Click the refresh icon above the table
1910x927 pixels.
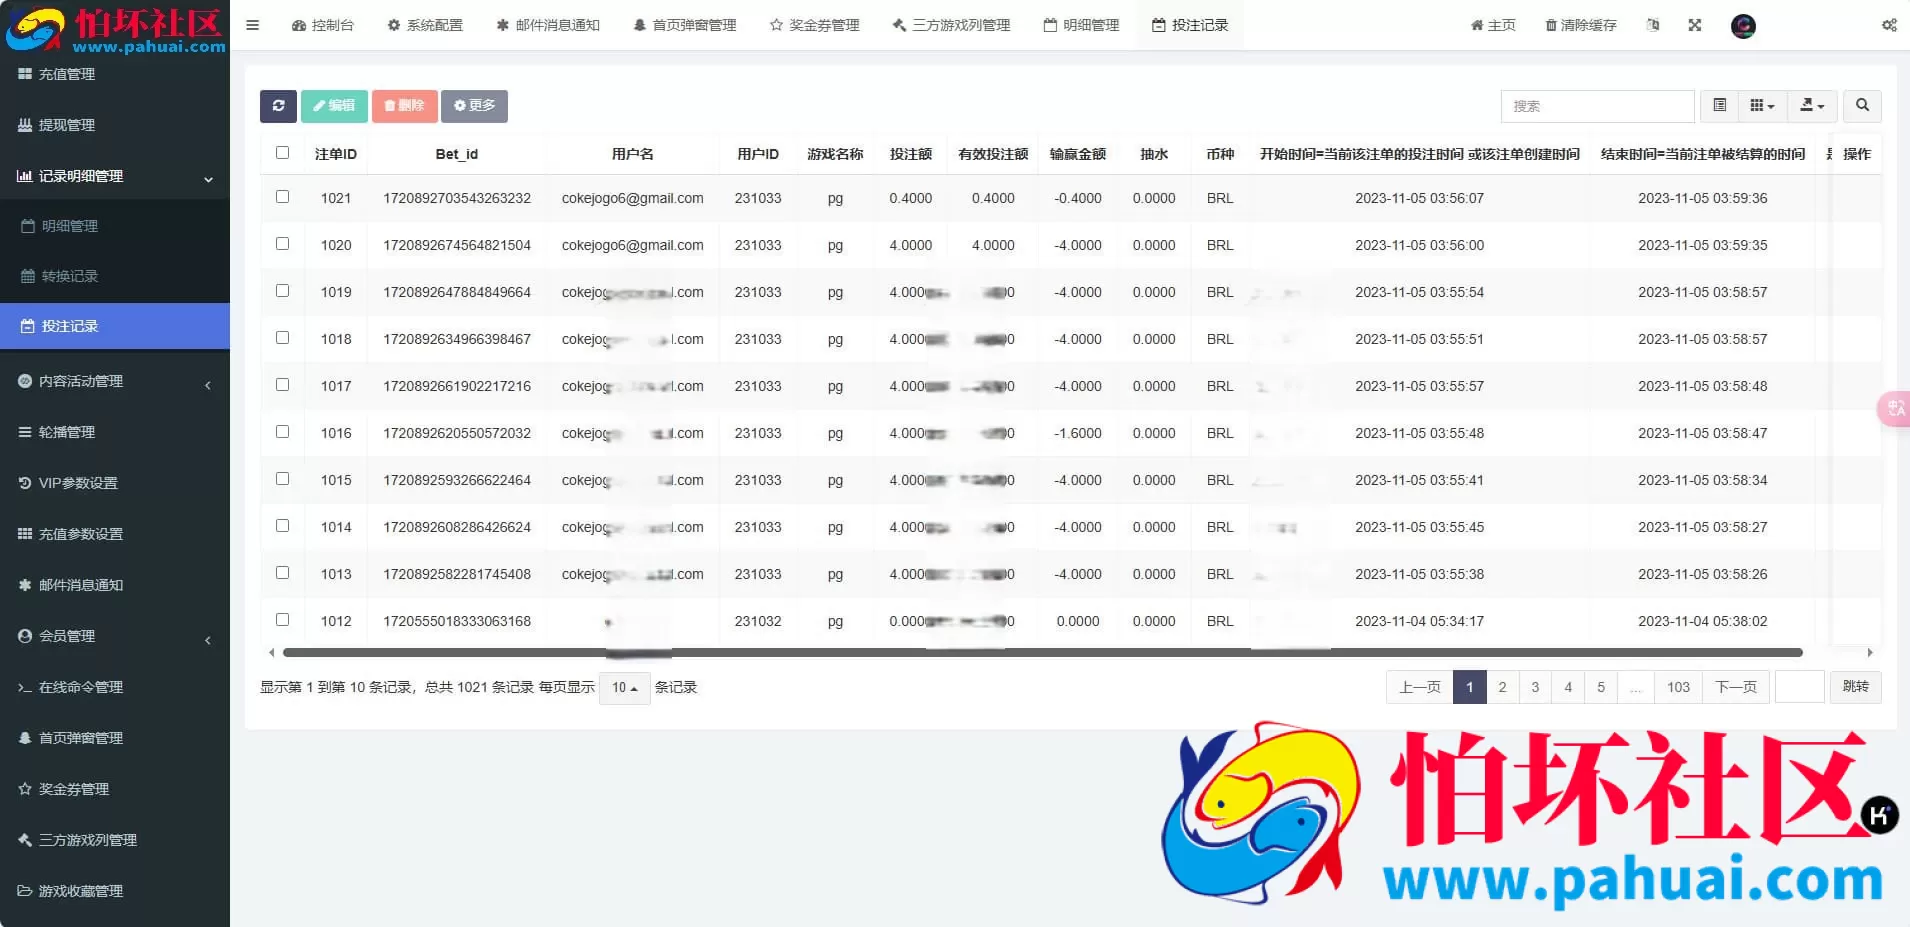(278, 106)
